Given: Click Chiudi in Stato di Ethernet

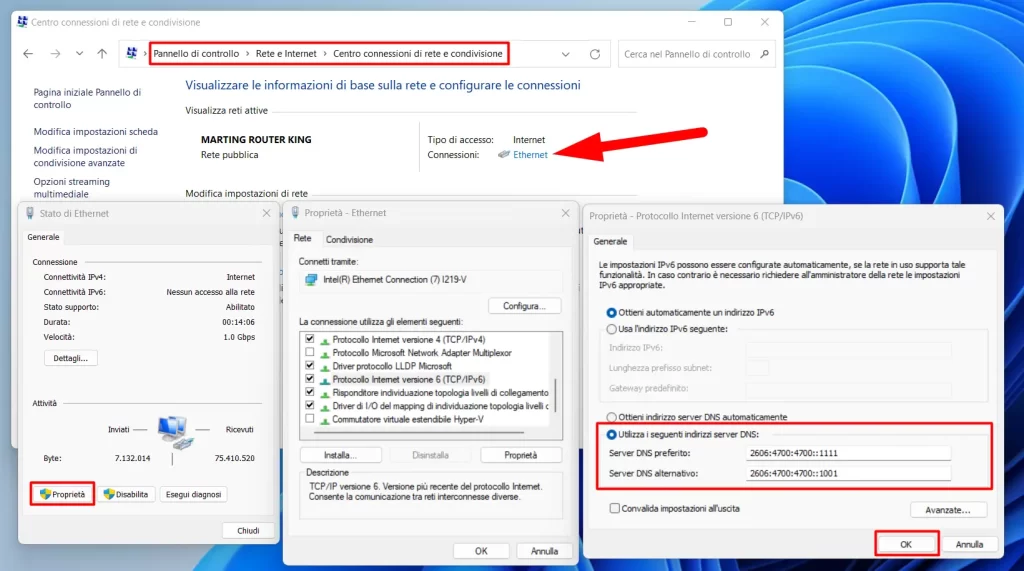Looking at the screenshot, I should tap(248, 530).
